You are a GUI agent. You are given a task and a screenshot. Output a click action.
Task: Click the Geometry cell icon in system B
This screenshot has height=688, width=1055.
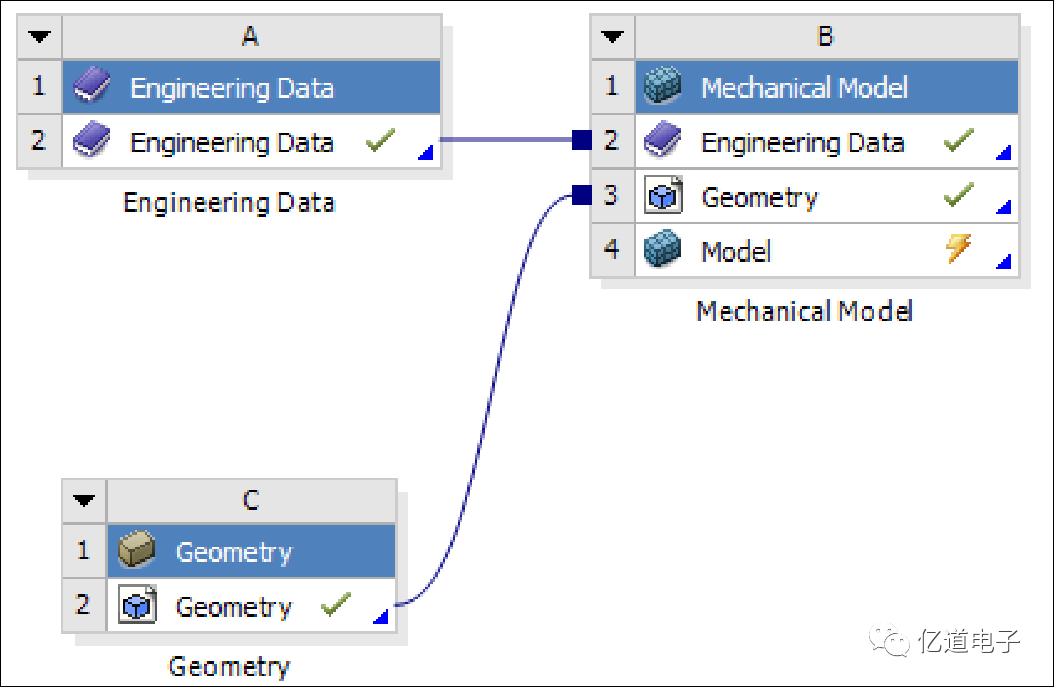[663, 196]
